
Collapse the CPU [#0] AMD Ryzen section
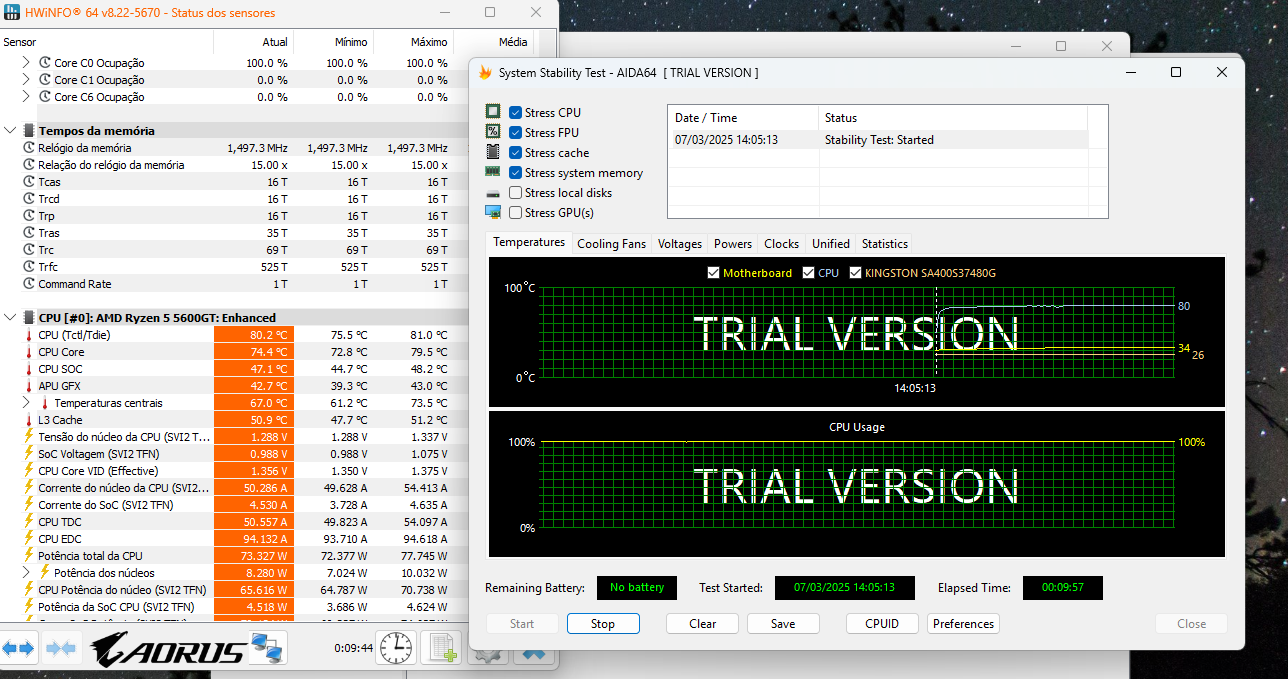coord(10,318)
